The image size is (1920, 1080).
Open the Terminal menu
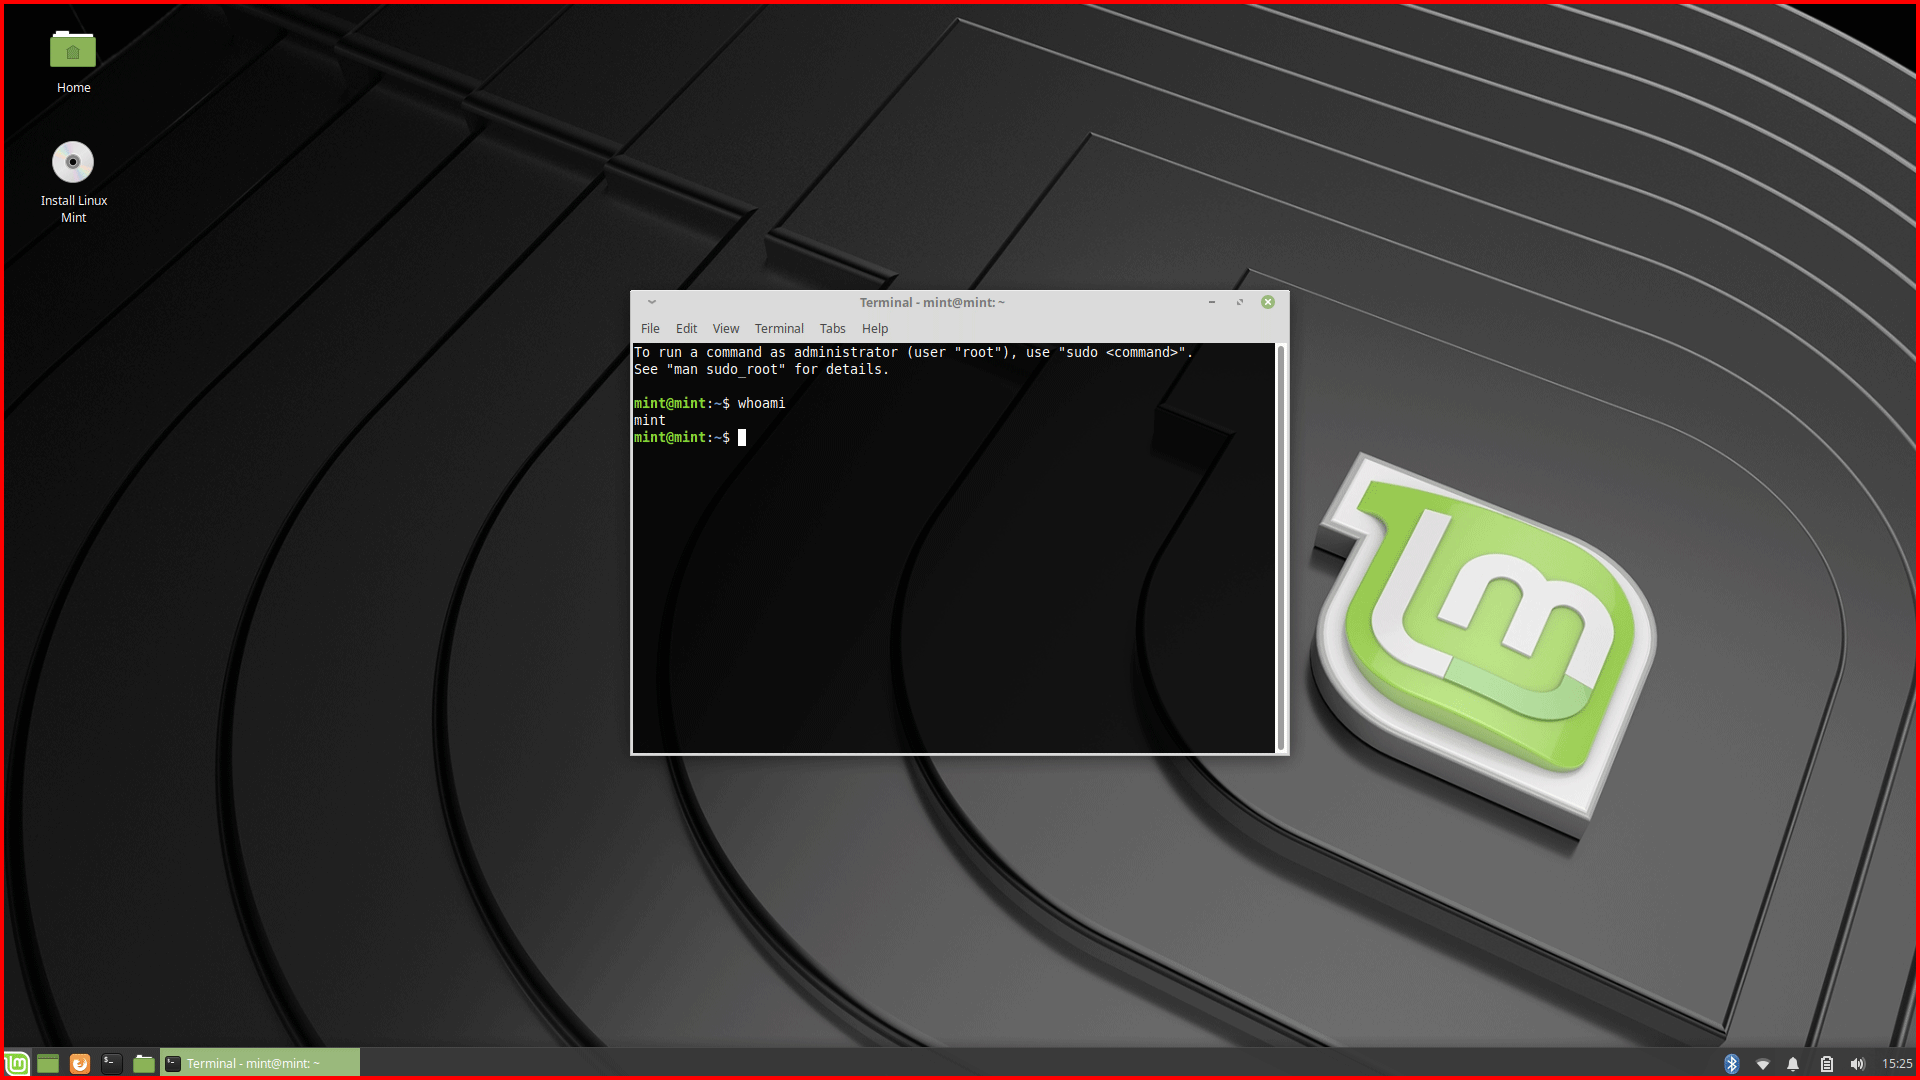pos(778,328)
